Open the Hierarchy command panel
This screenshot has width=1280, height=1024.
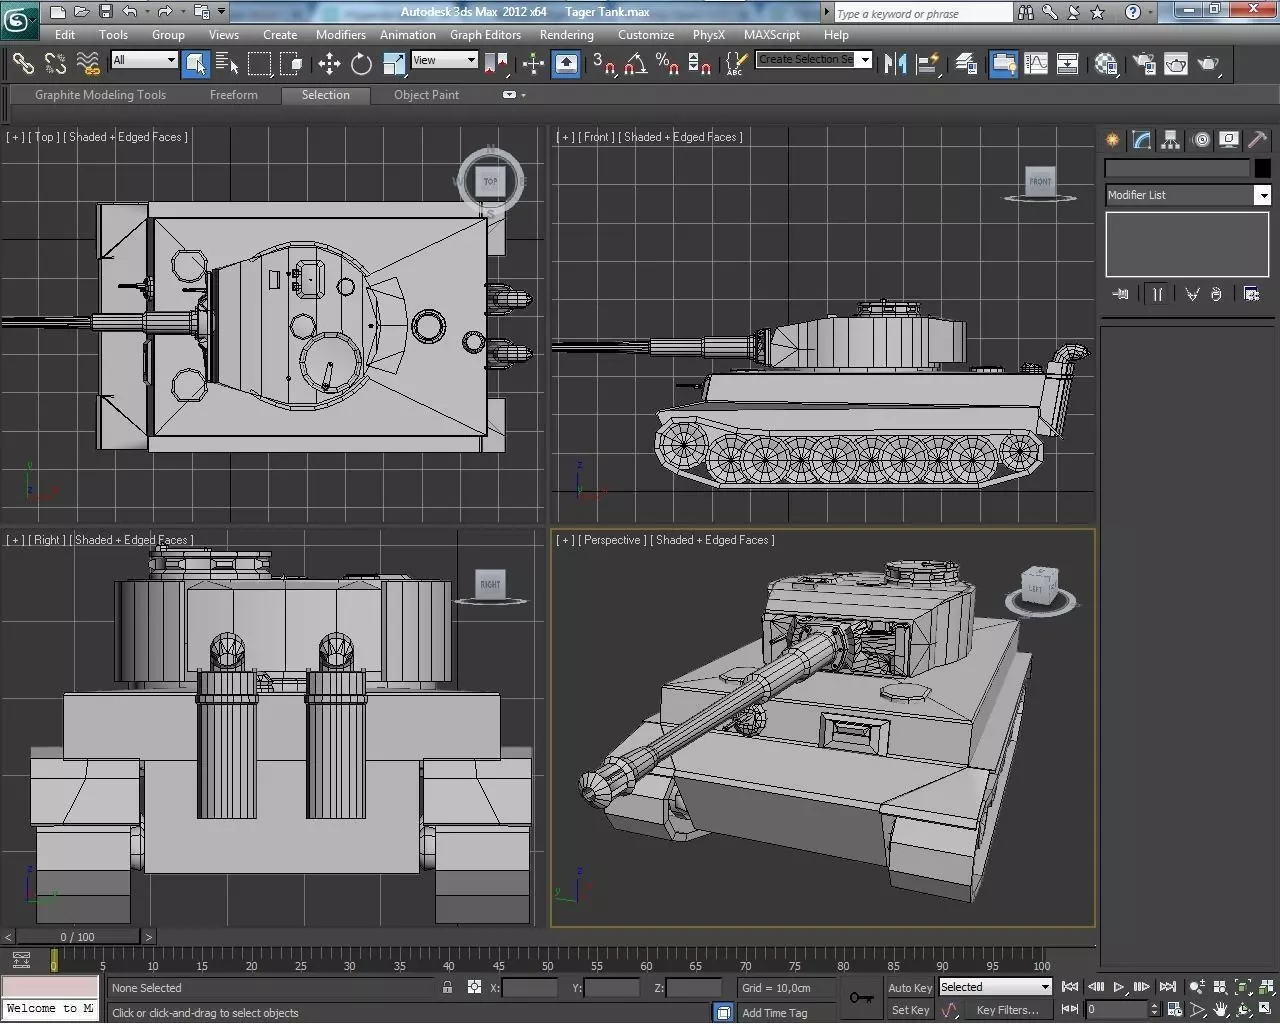point(1171,140)
